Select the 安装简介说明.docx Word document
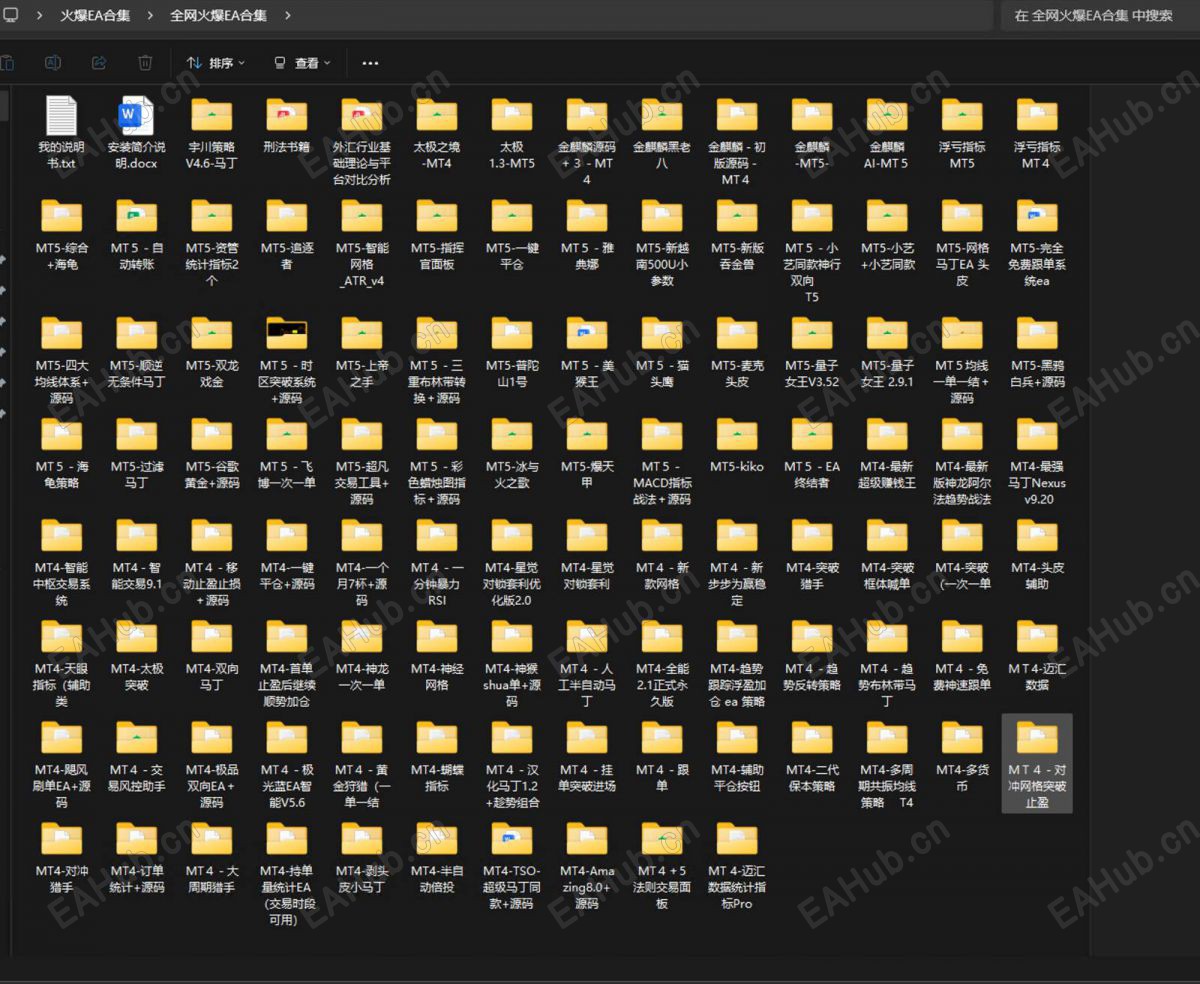 (x=136, y=134)
